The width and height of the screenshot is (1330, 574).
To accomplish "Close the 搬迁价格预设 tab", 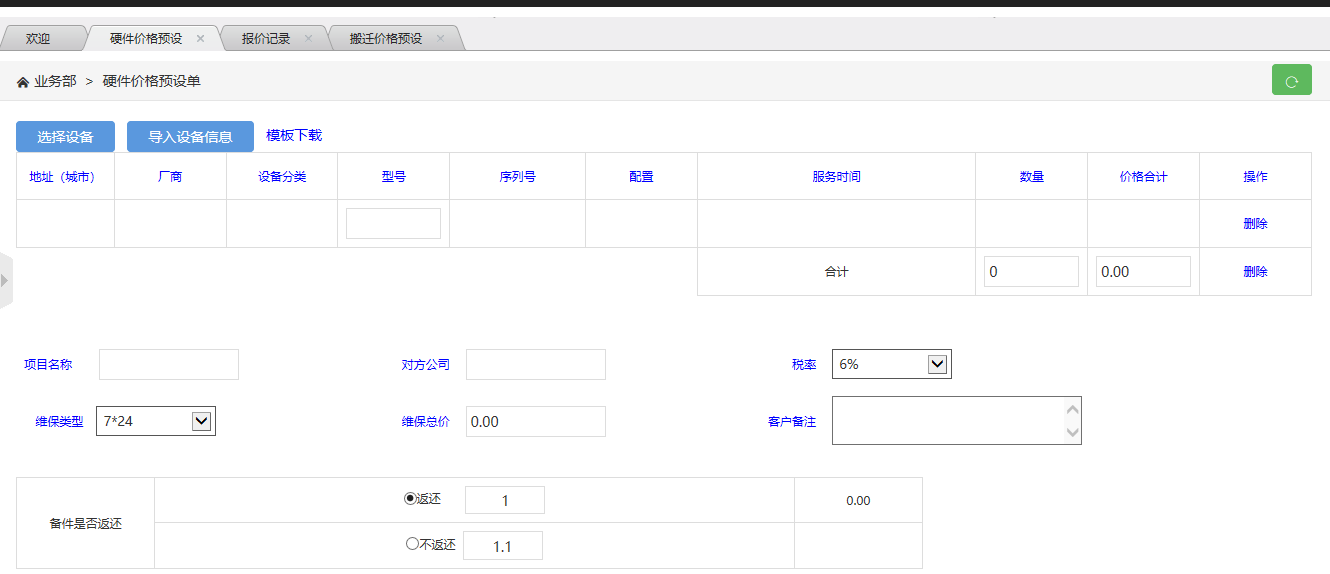I will 440,39.
